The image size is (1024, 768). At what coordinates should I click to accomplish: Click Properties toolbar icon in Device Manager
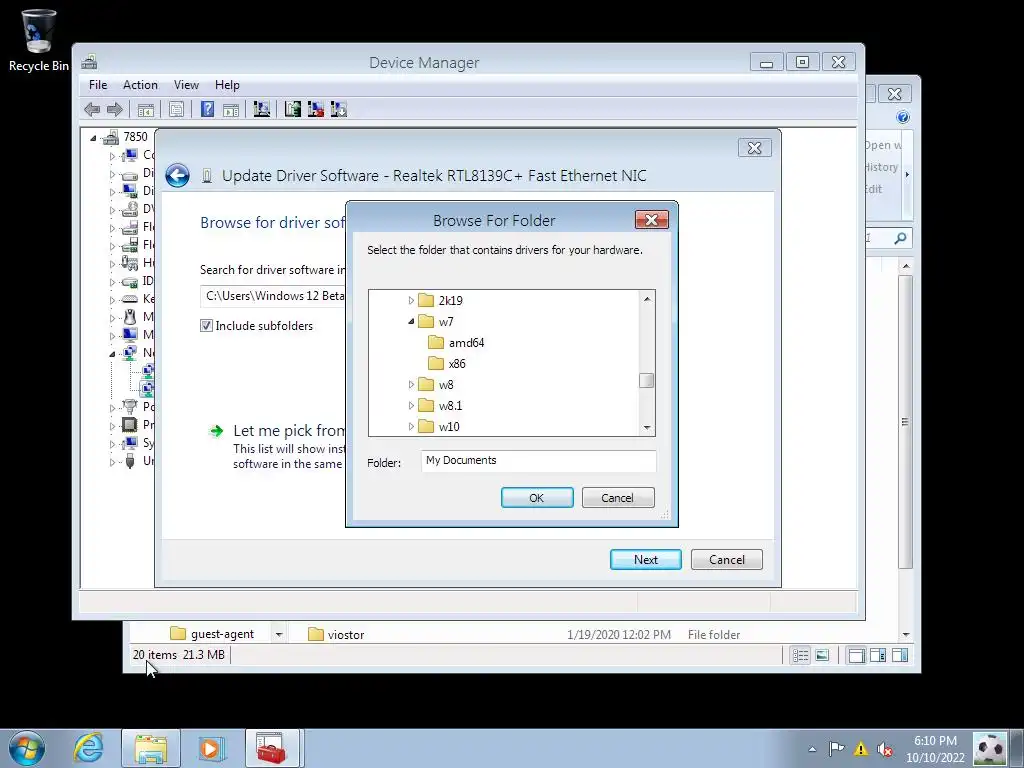[x=176, y=110]
